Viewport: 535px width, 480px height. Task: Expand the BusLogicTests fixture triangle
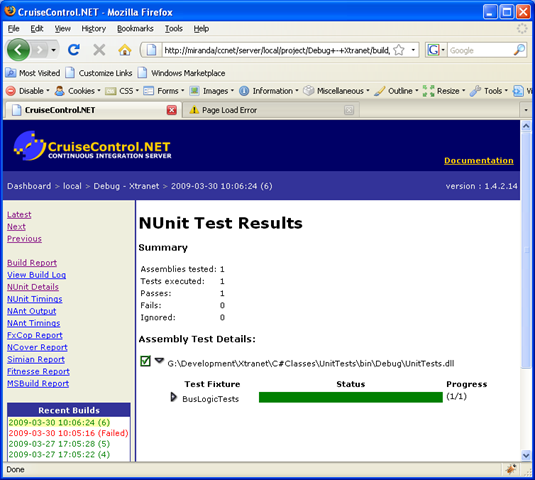pos(174,397)
